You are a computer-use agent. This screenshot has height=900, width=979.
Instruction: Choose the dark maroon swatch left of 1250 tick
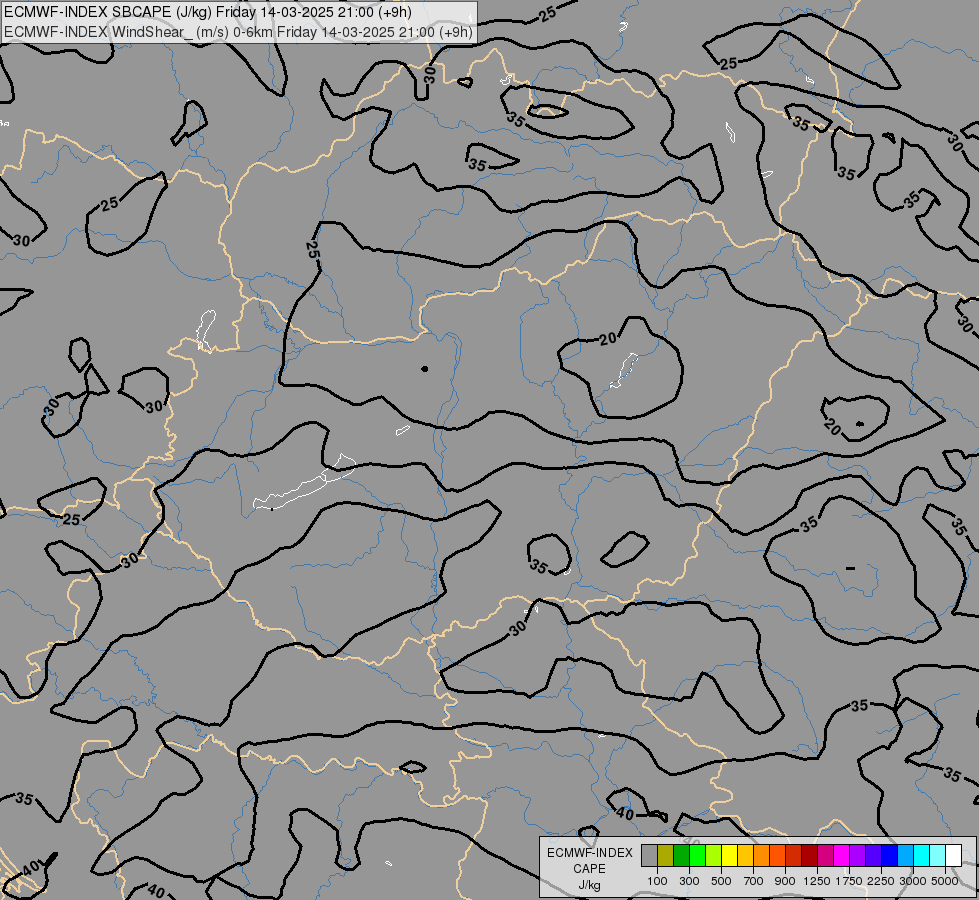(x=809, y=856)
